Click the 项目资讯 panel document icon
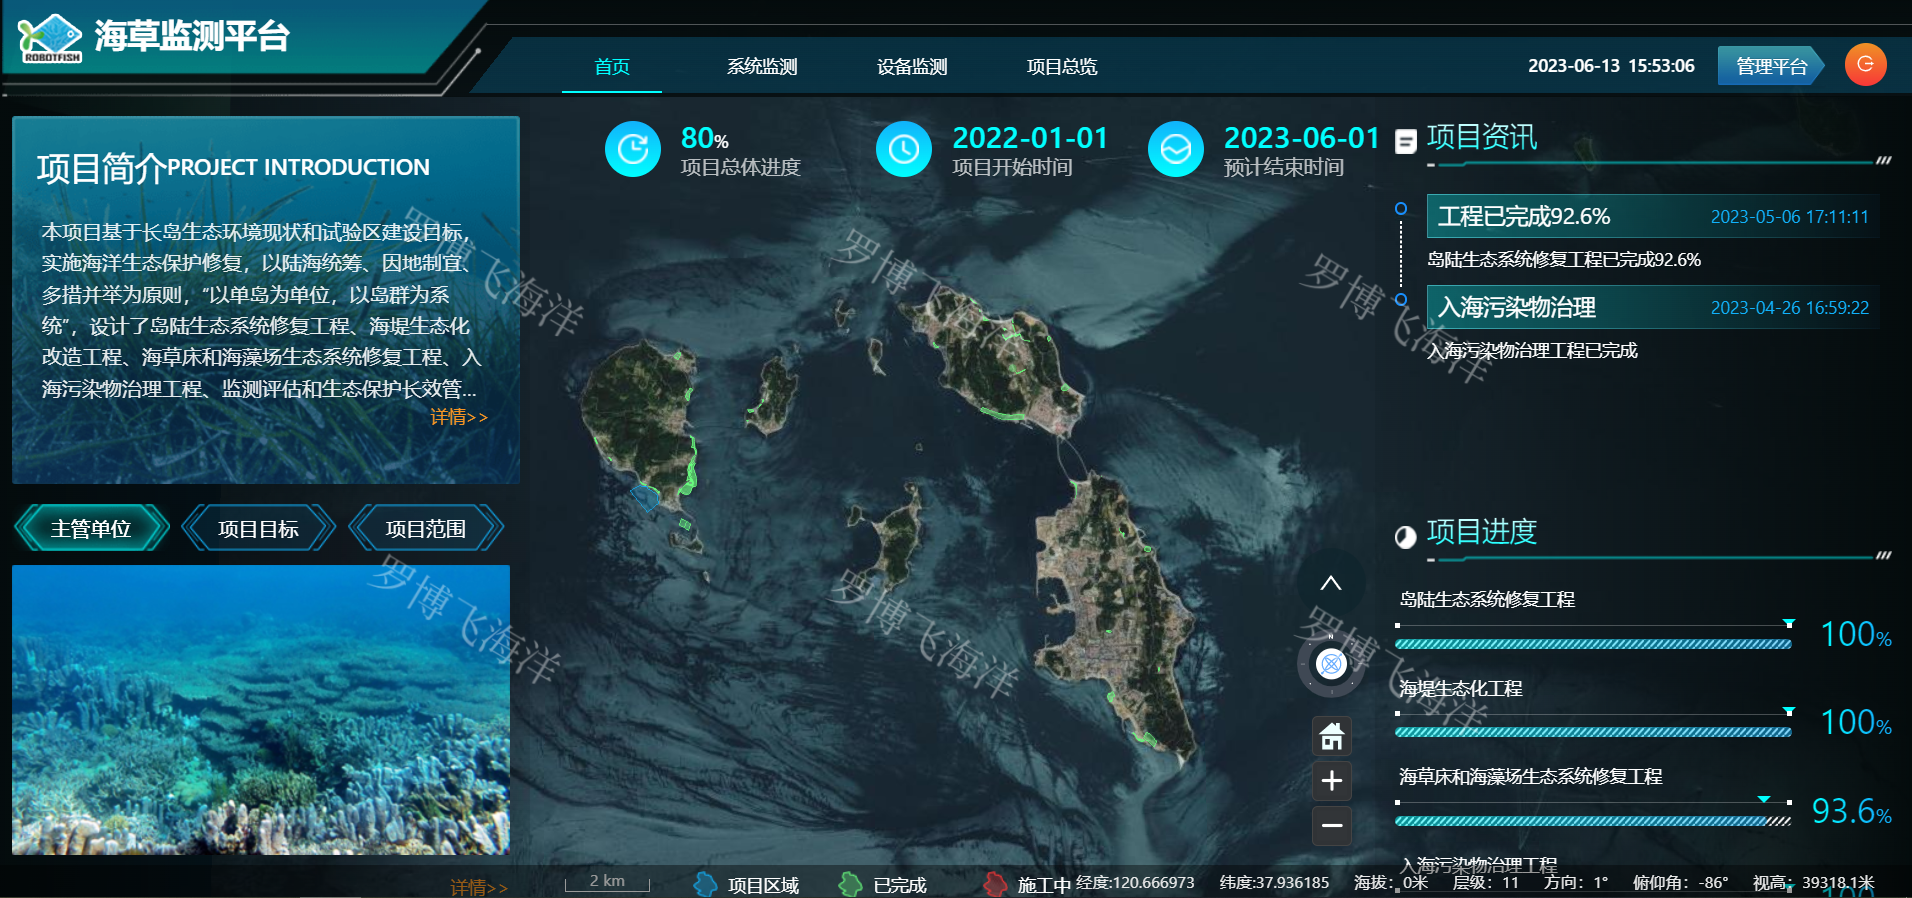The width and height of the screenshot is (1912, 898). (1405, 142)
